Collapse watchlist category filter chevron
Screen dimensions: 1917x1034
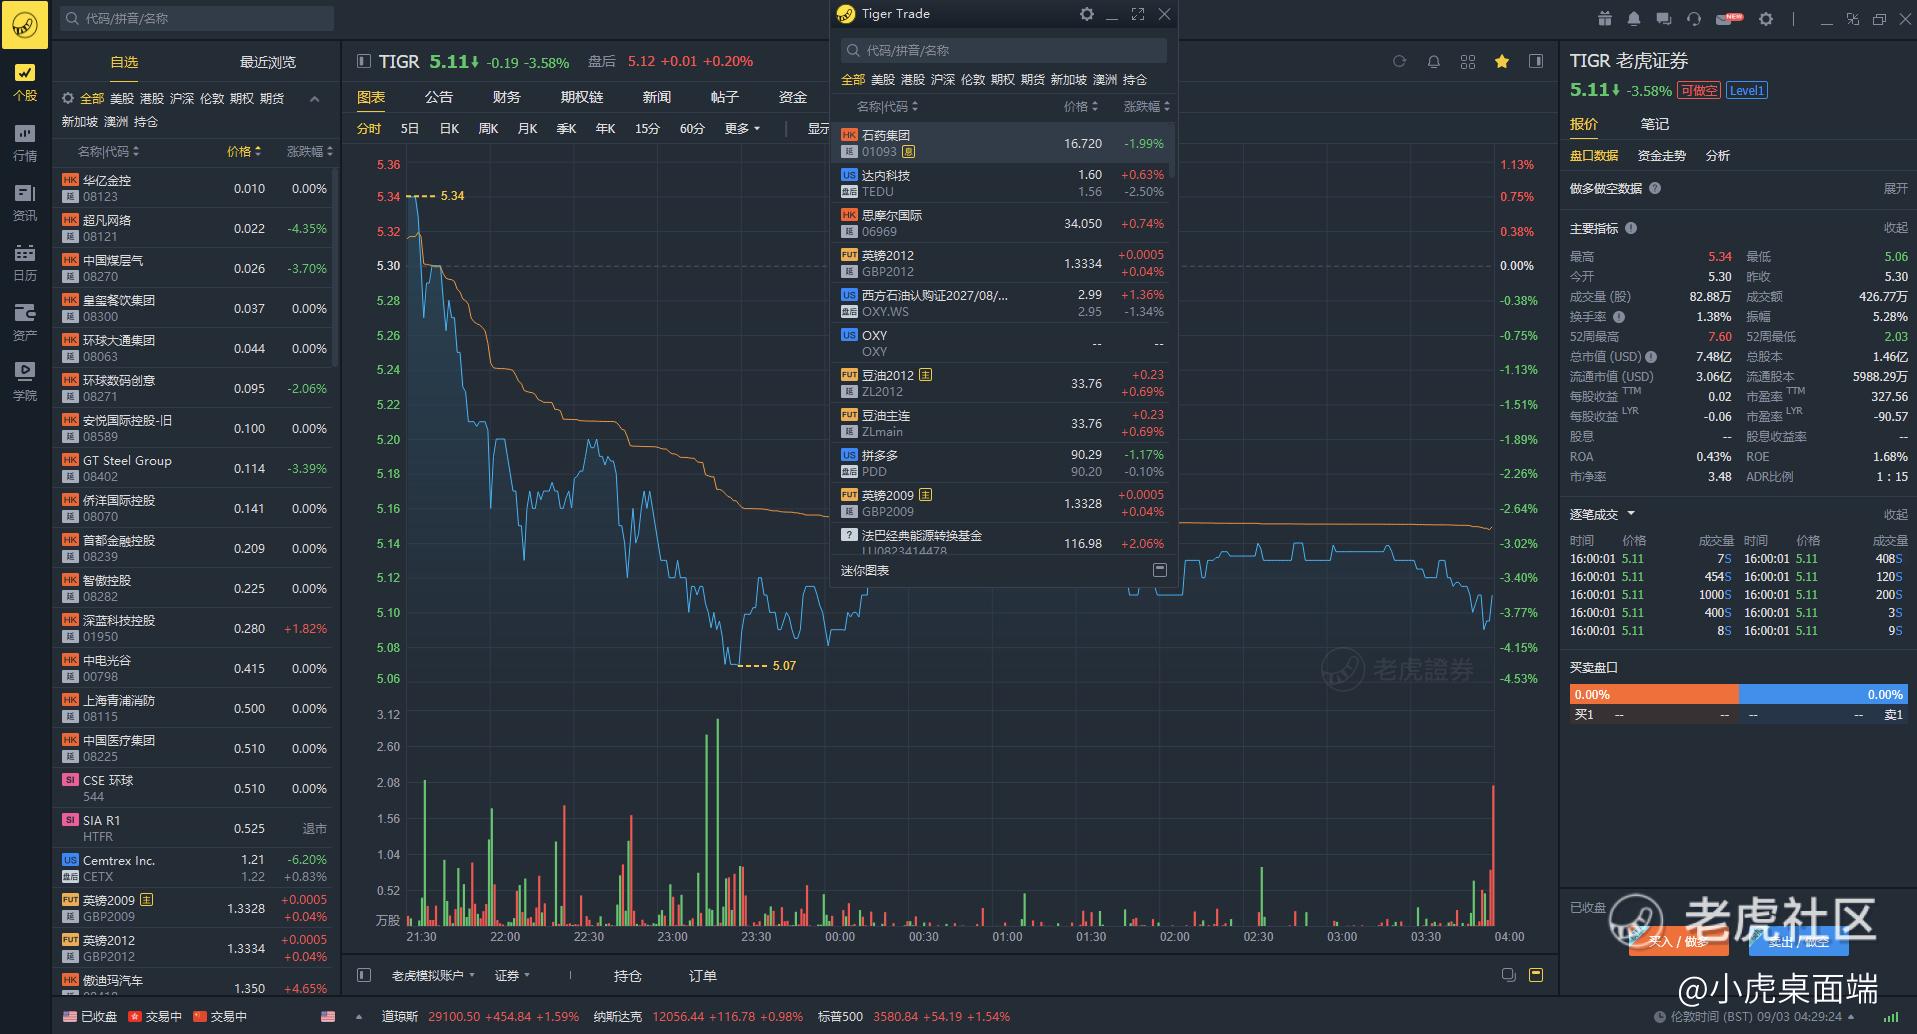pyautogui.click(x=315, y=99)
